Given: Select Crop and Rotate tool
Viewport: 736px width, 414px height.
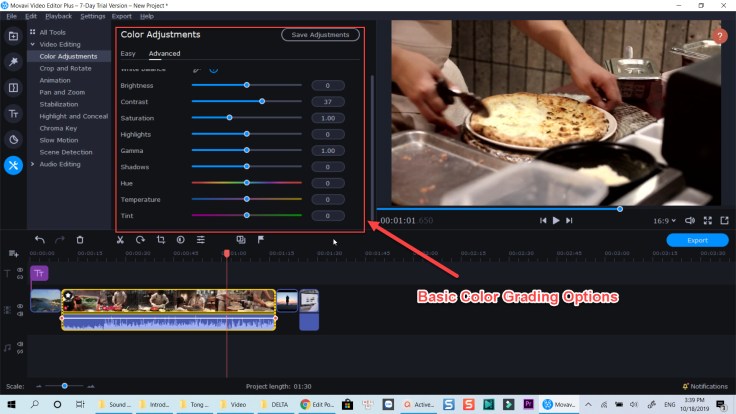Looking at the screenshot, I should click(65, 69).
